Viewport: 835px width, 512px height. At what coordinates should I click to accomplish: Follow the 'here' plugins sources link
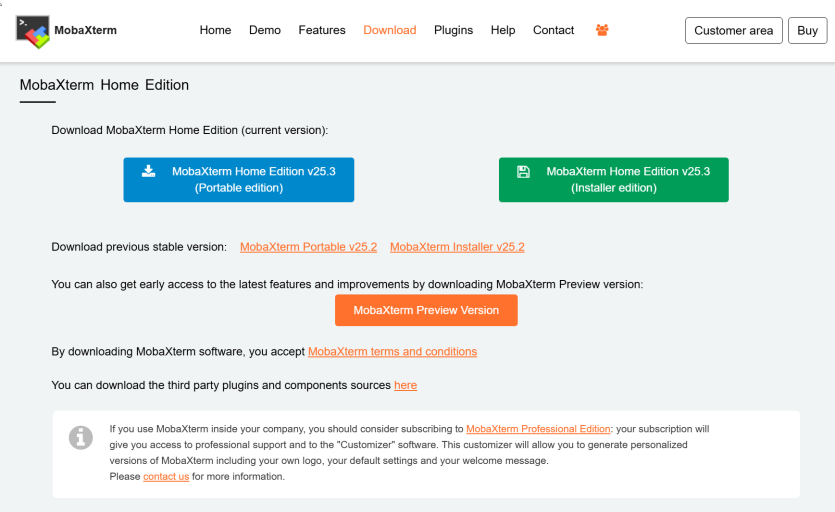(405, 385)
